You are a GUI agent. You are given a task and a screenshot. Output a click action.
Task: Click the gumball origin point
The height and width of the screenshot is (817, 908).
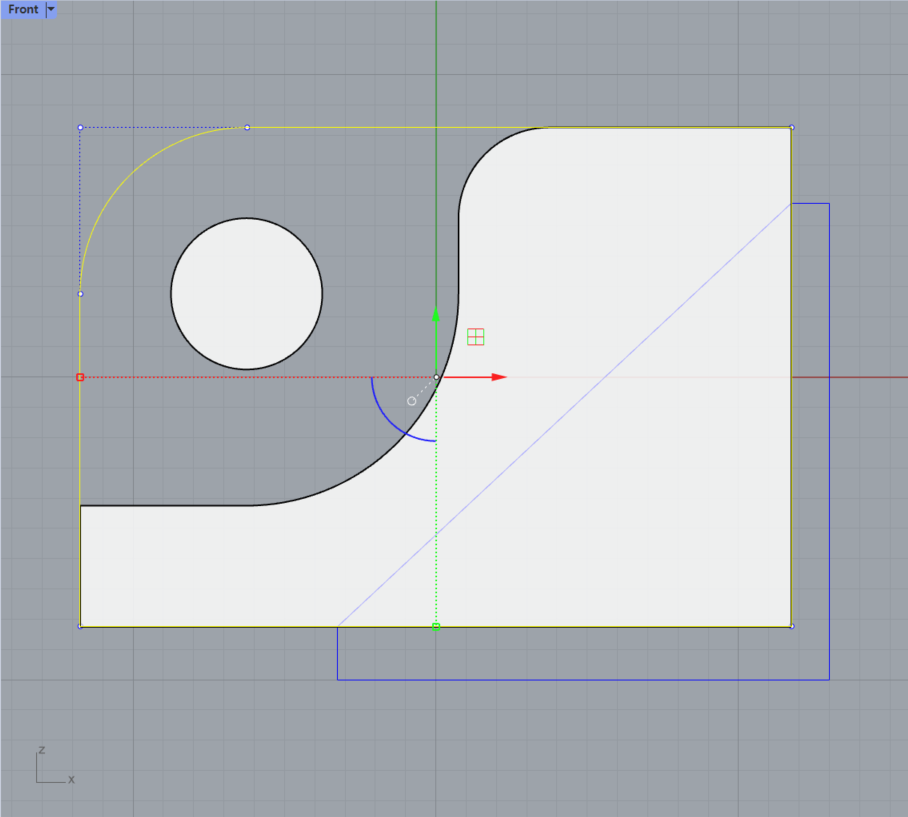436,377
